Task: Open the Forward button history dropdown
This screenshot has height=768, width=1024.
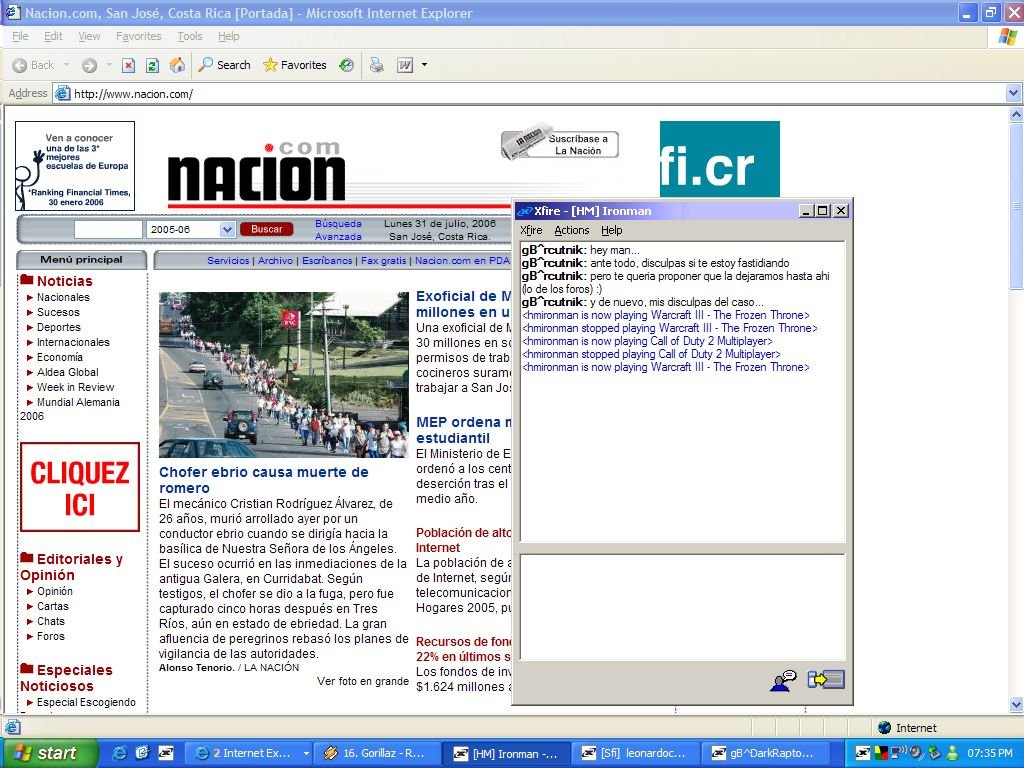Action: click(x=109, y=65)
